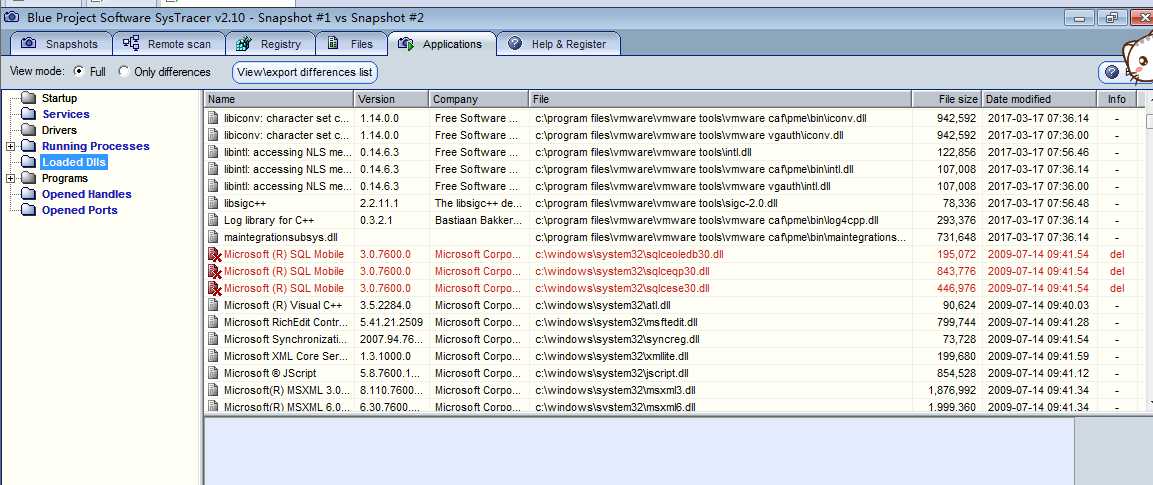
Task: Select Services in the tree
Action: (x=65, y=114)
